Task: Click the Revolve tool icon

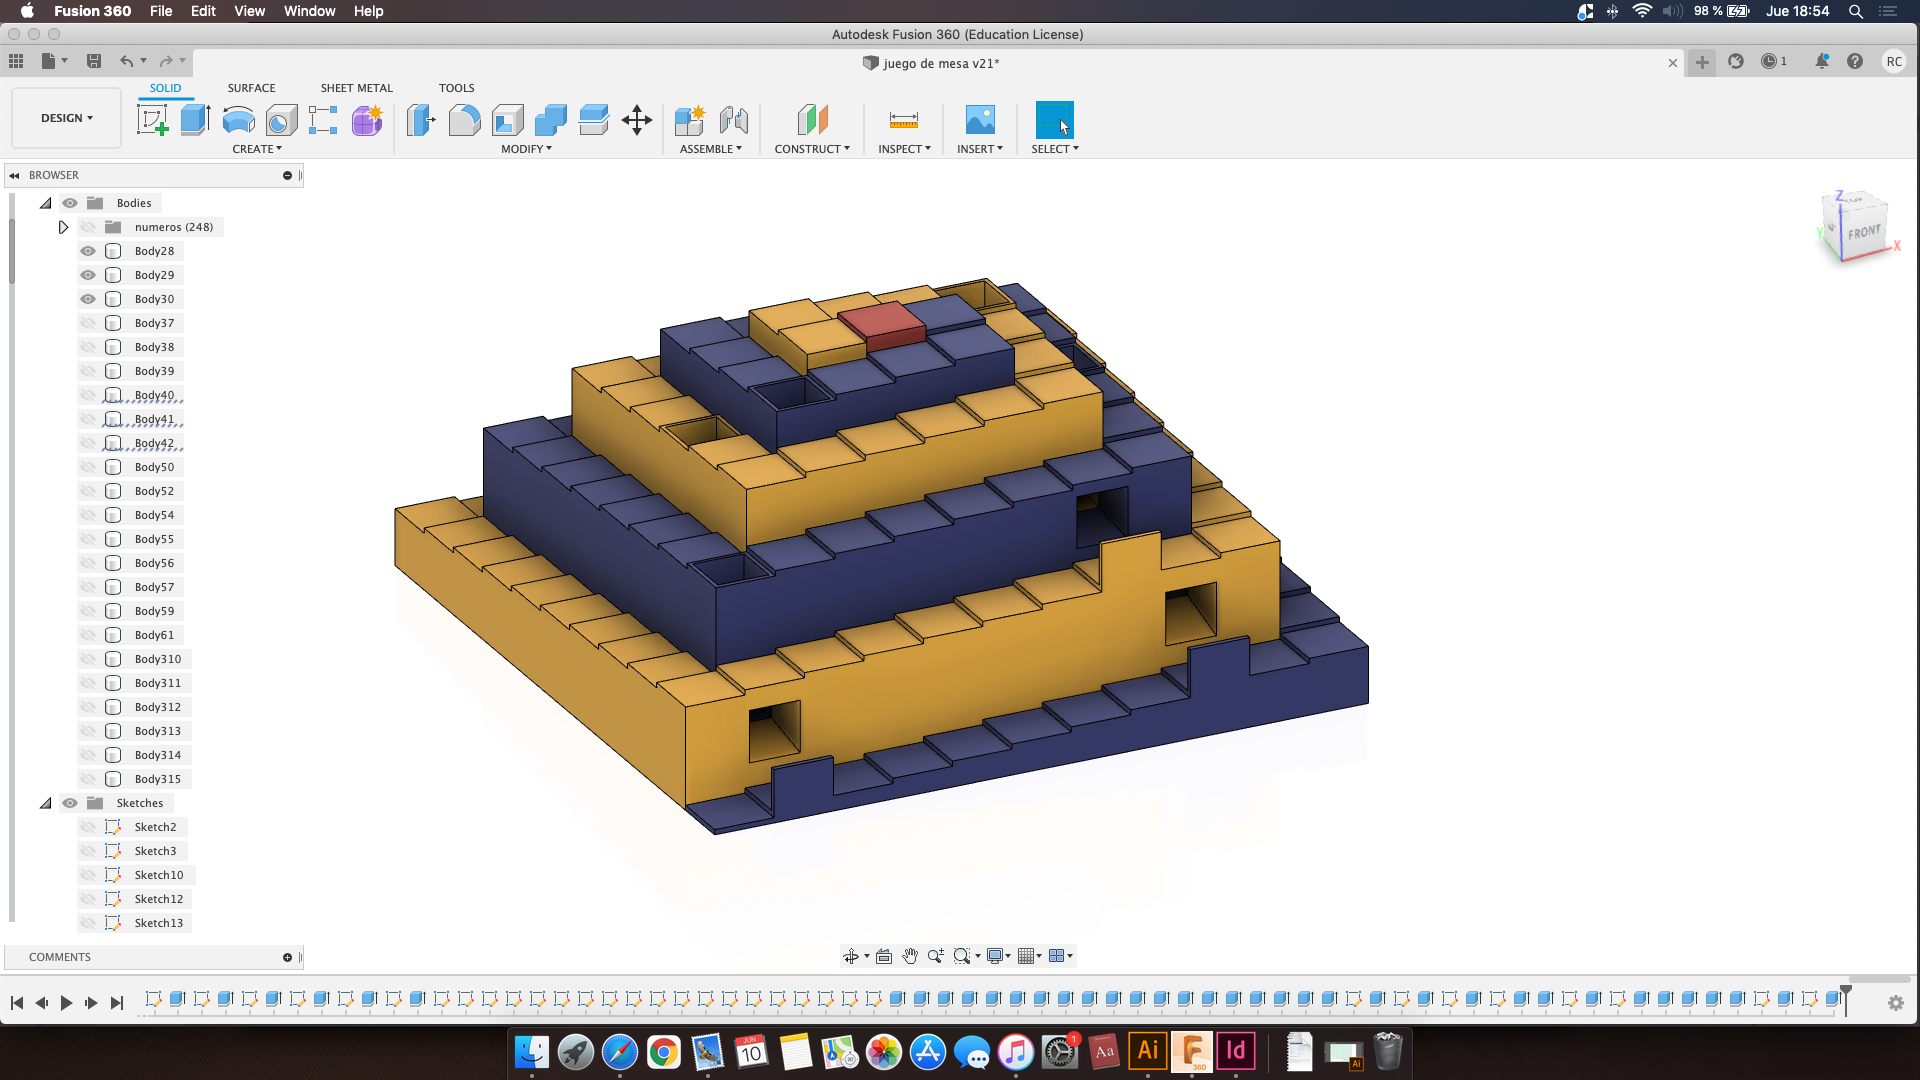Action: pos(237,120)
